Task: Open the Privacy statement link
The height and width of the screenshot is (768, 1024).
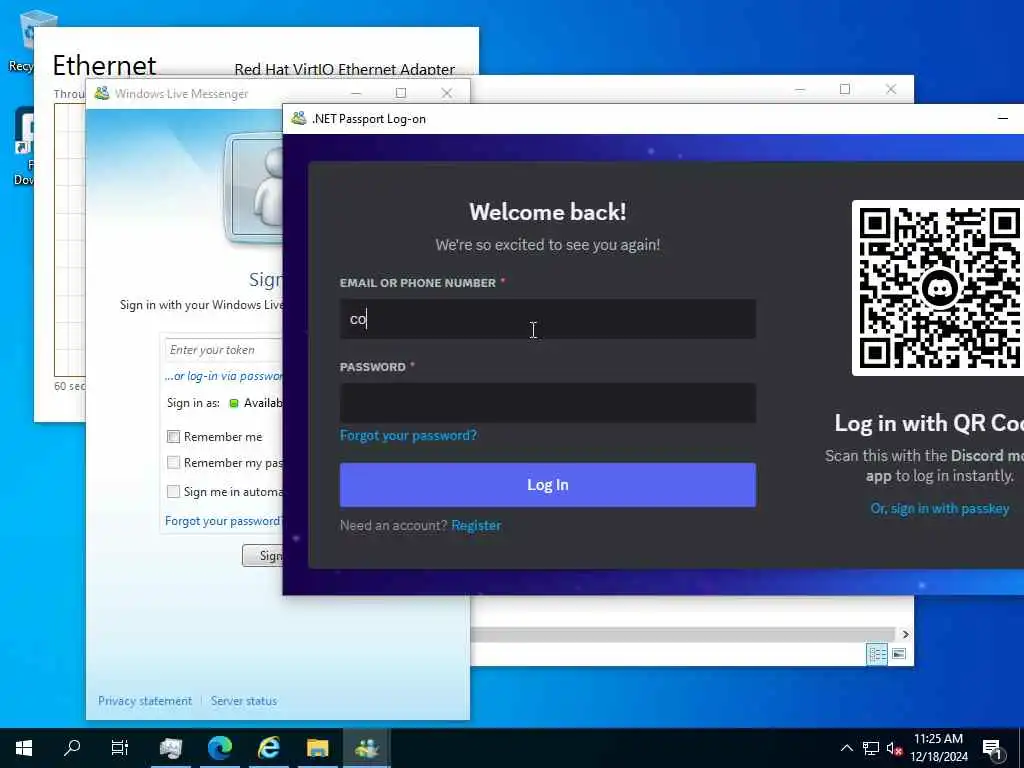Action: point(145,701)
